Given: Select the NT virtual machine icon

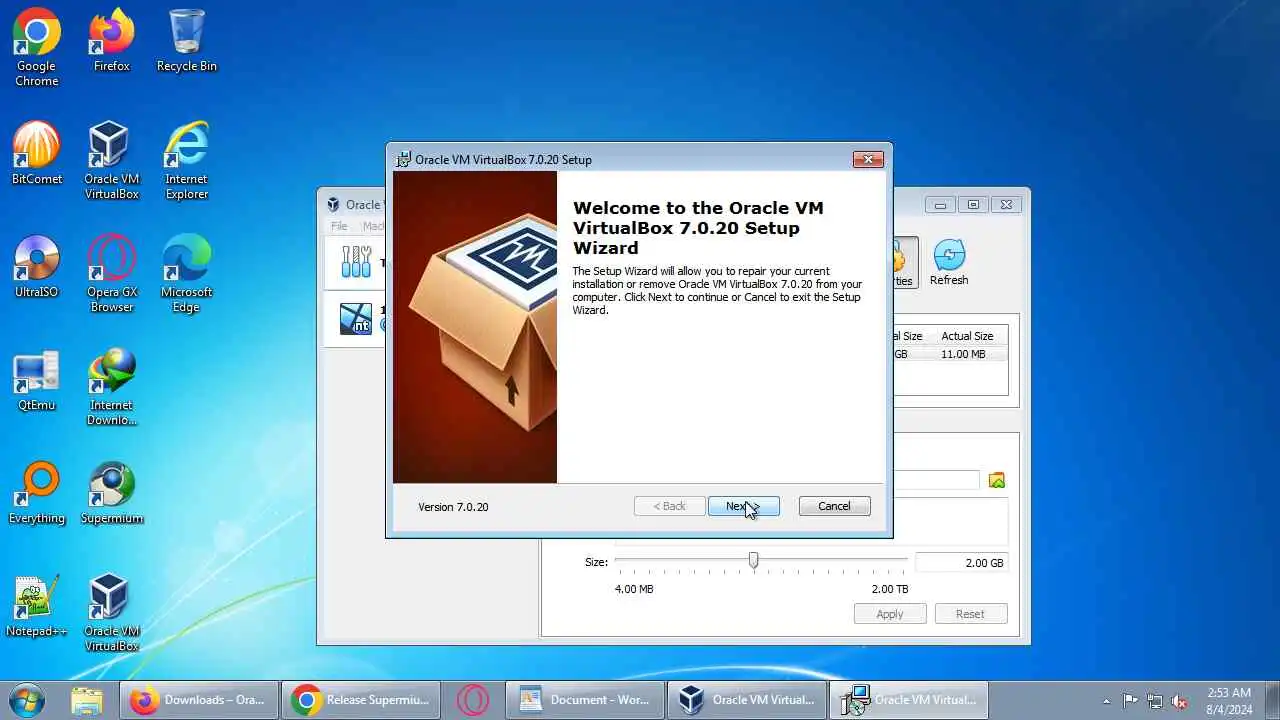Looking at the screenshot, I should point(356,319).
